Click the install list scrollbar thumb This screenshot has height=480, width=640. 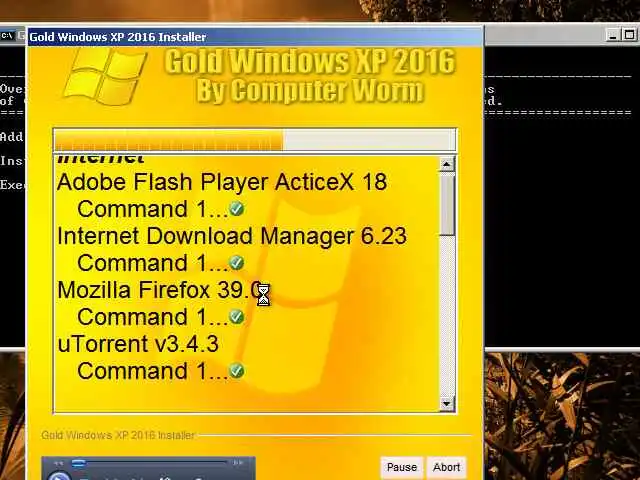pyautogui.click(x=447, y=204)
